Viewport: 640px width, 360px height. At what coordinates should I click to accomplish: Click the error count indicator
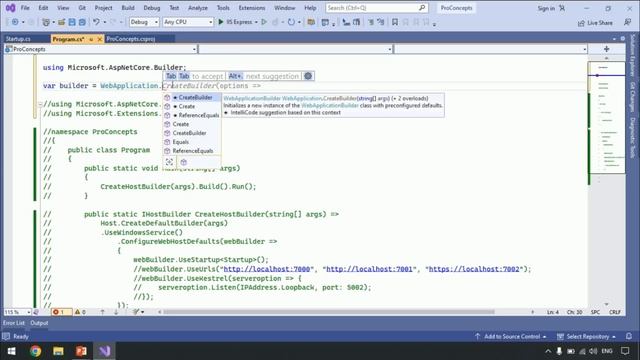point(61,312)
